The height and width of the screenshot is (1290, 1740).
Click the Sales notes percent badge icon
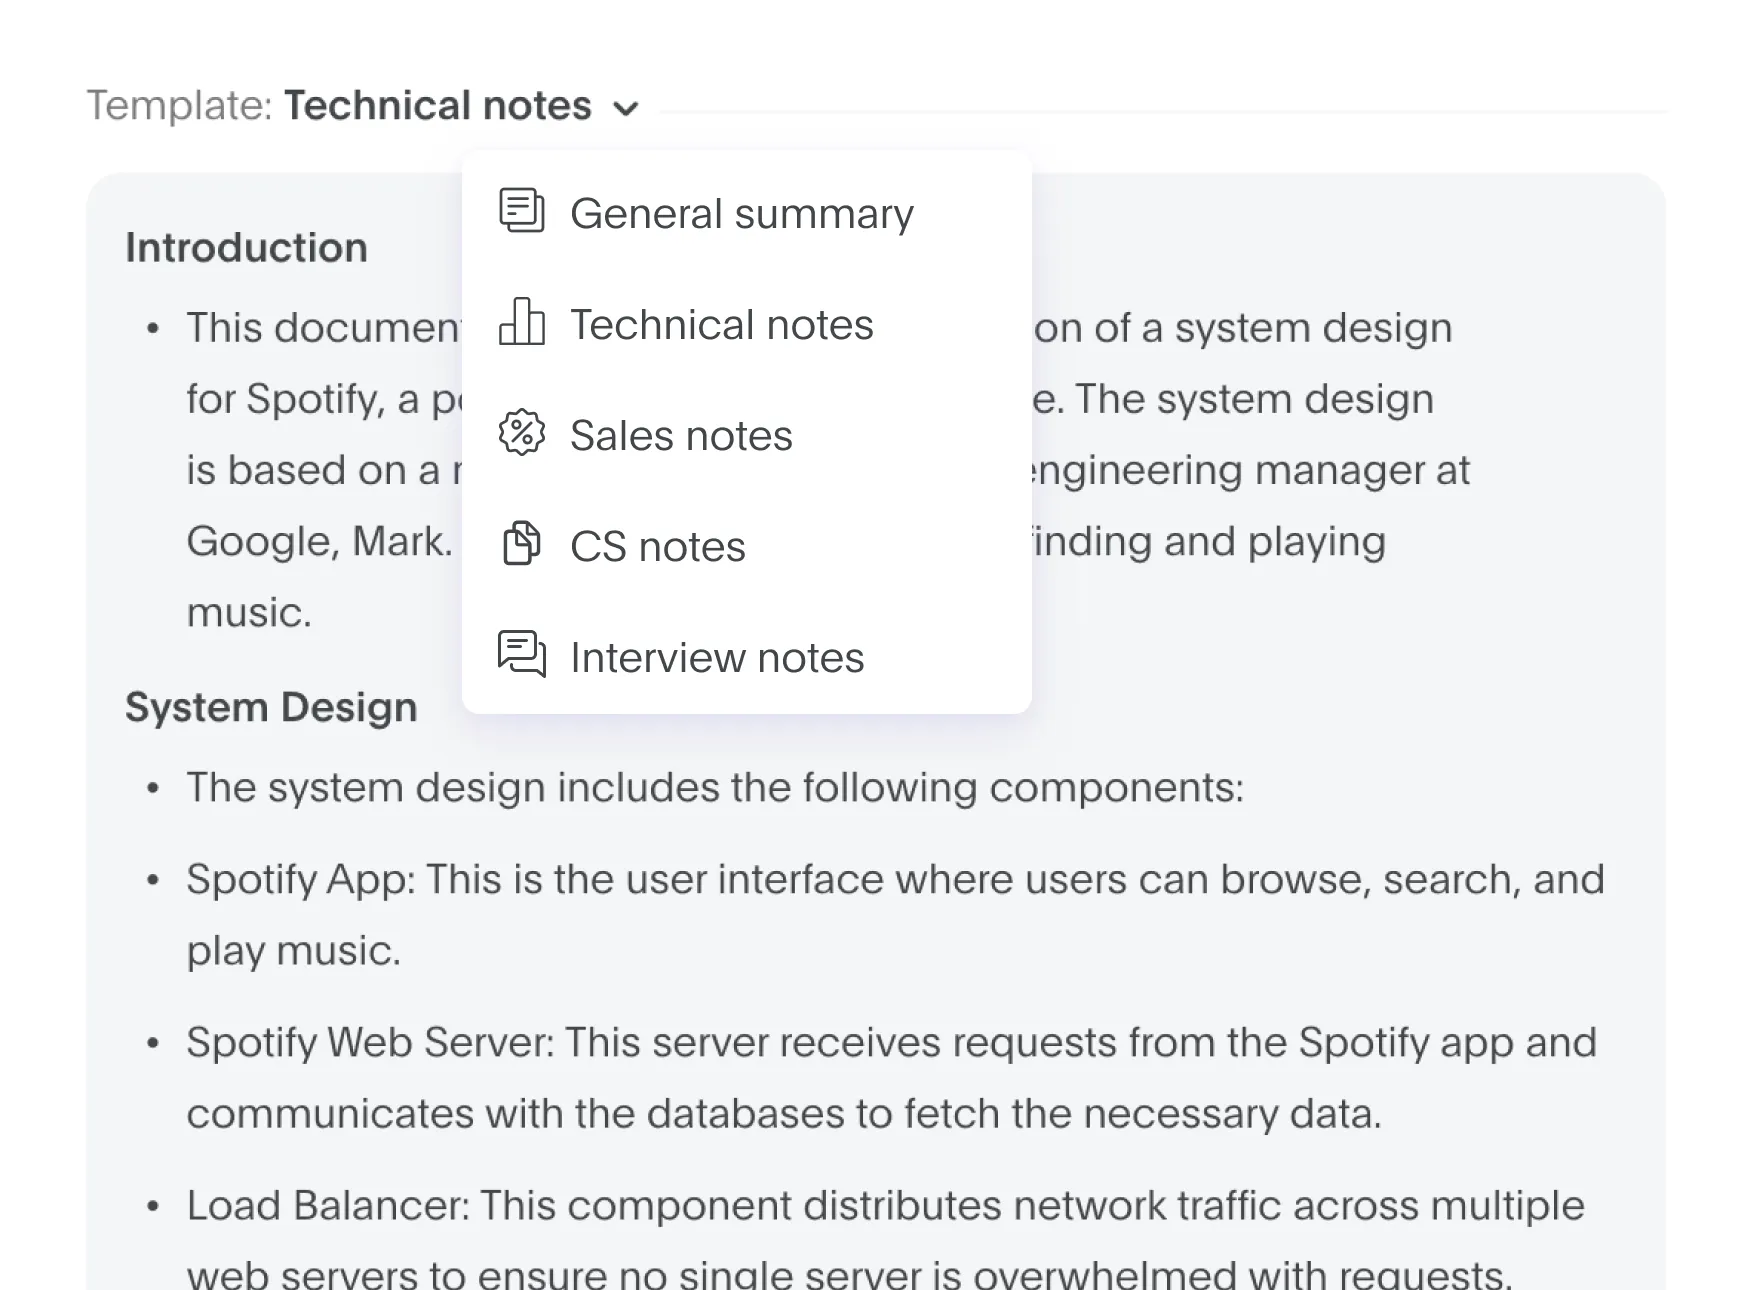click(x=521, y=433)
